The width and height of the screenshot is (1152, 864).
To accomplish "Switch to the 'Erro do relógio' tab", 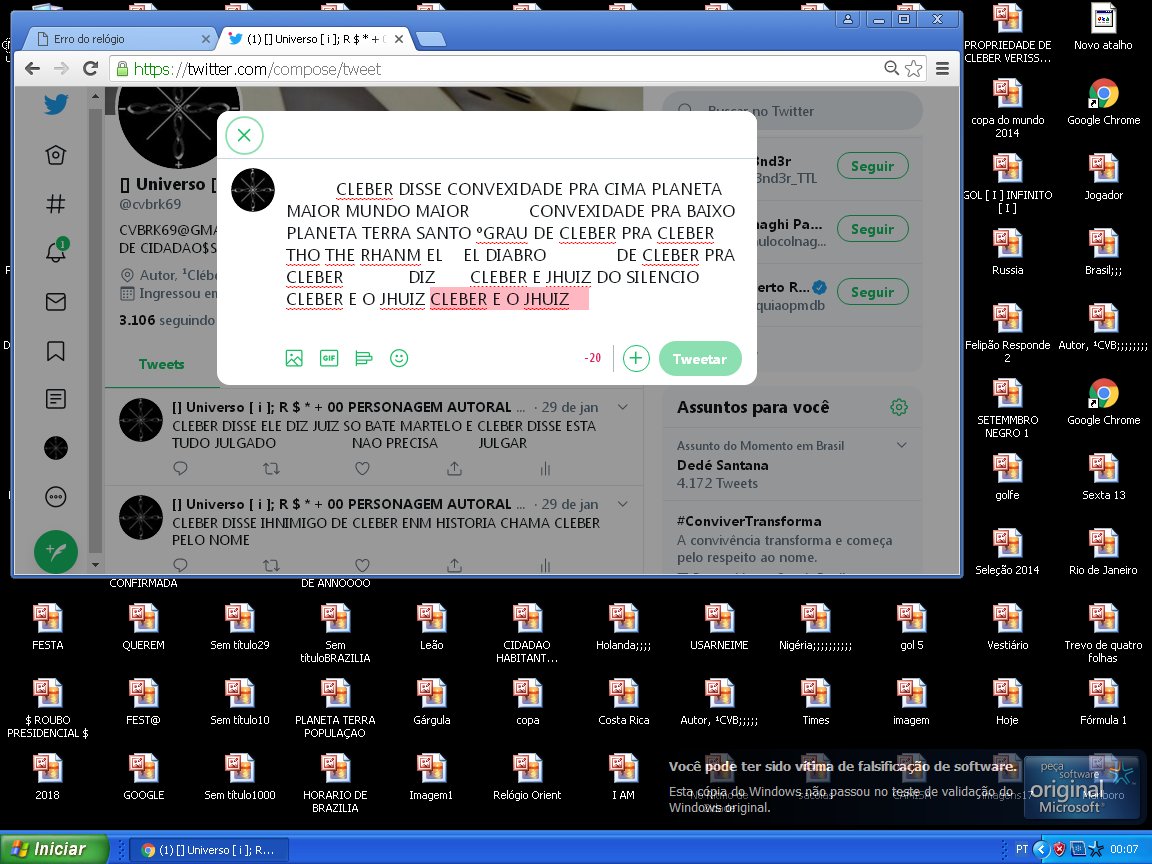I will click(120, 38).
